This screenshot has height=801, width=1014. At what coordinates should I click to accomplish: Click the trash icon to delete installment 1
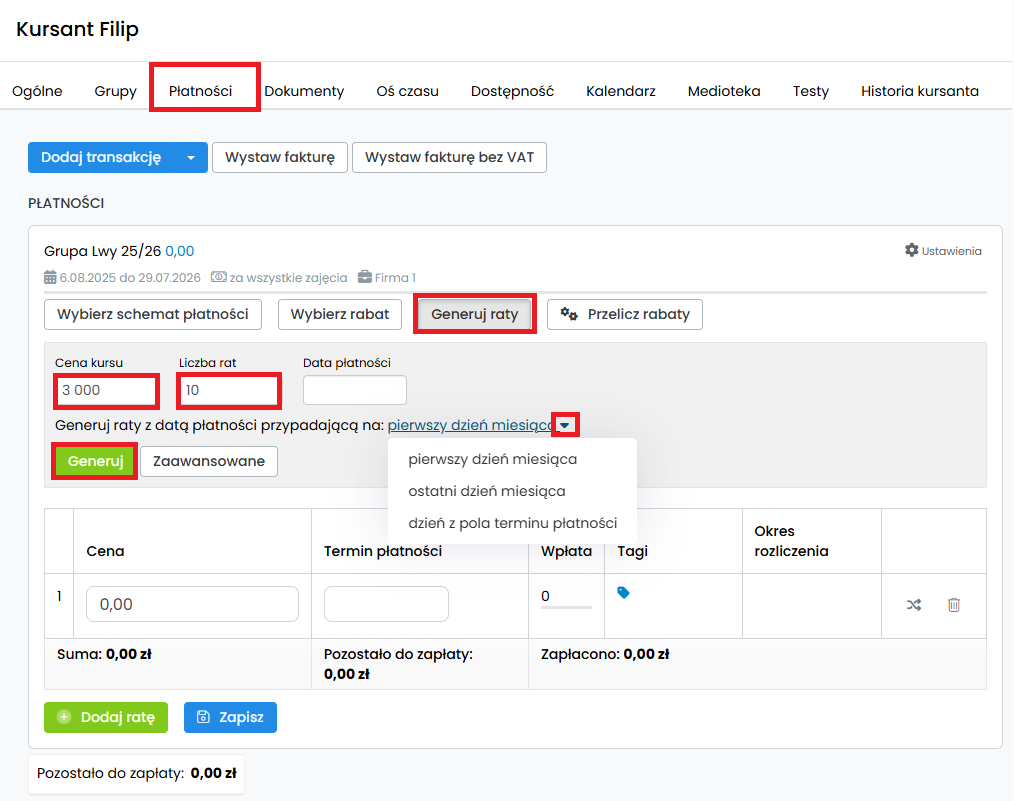(954, 604)
